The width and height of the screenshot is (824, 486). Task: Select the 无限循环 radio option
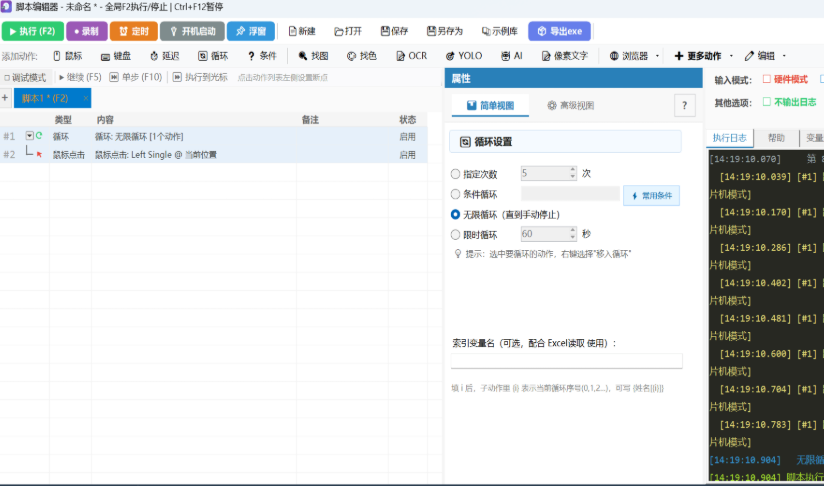456,214
